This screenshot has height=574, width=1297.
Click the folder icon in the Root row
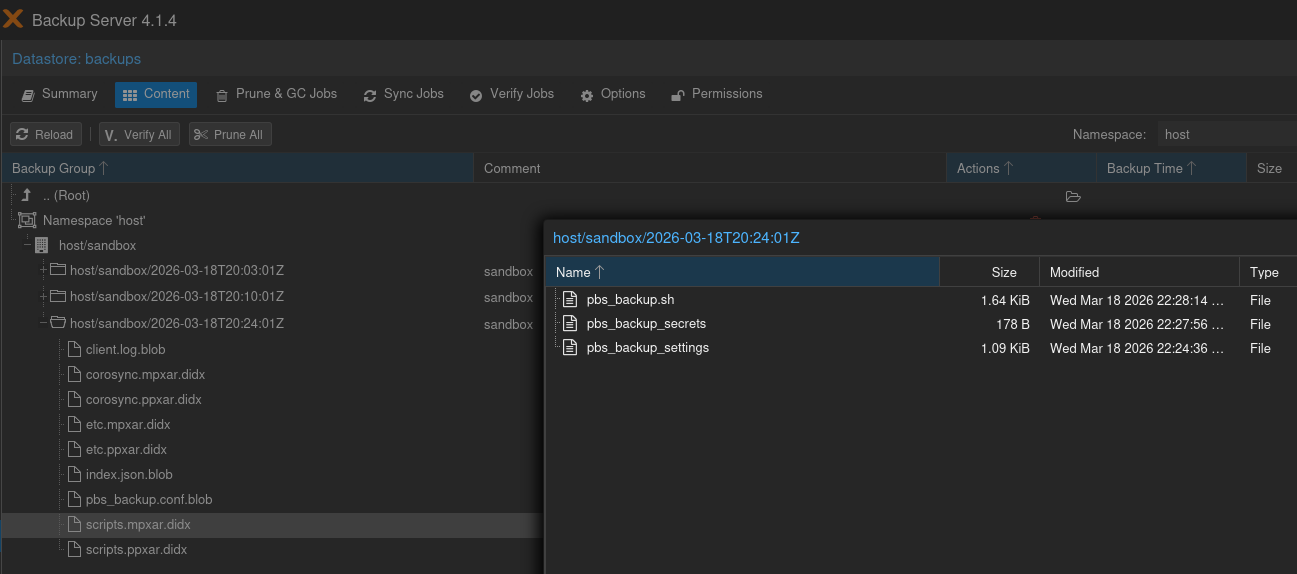tap(1073, 197)
